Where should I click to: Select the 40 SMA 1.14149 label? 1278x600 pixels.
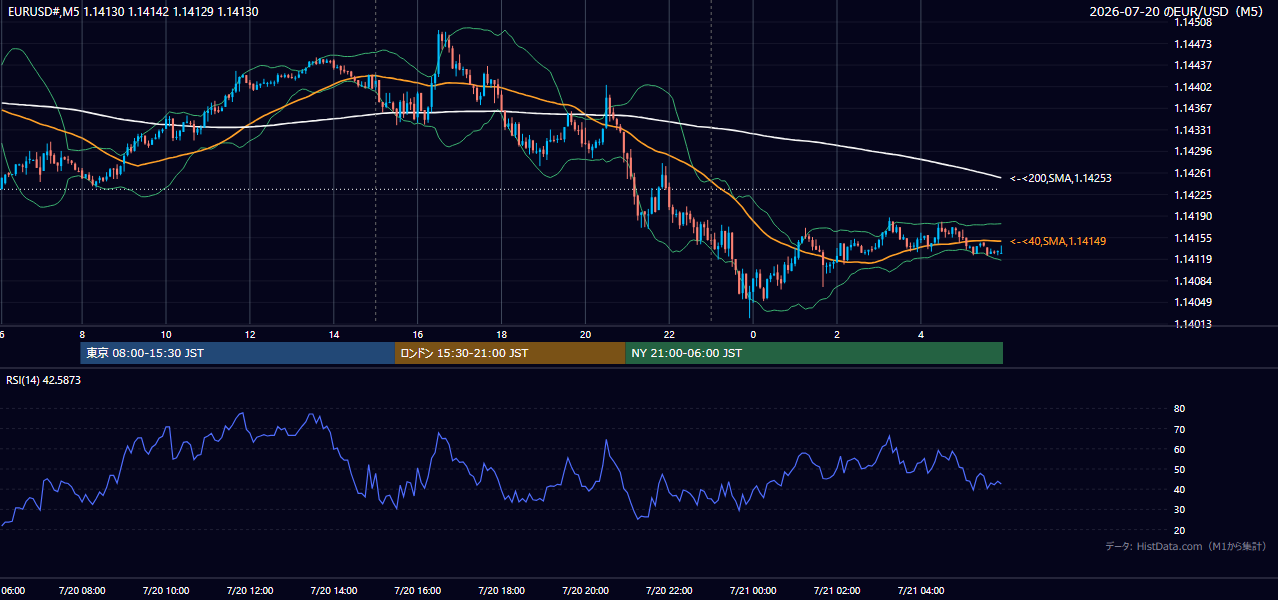[1058, 241]
